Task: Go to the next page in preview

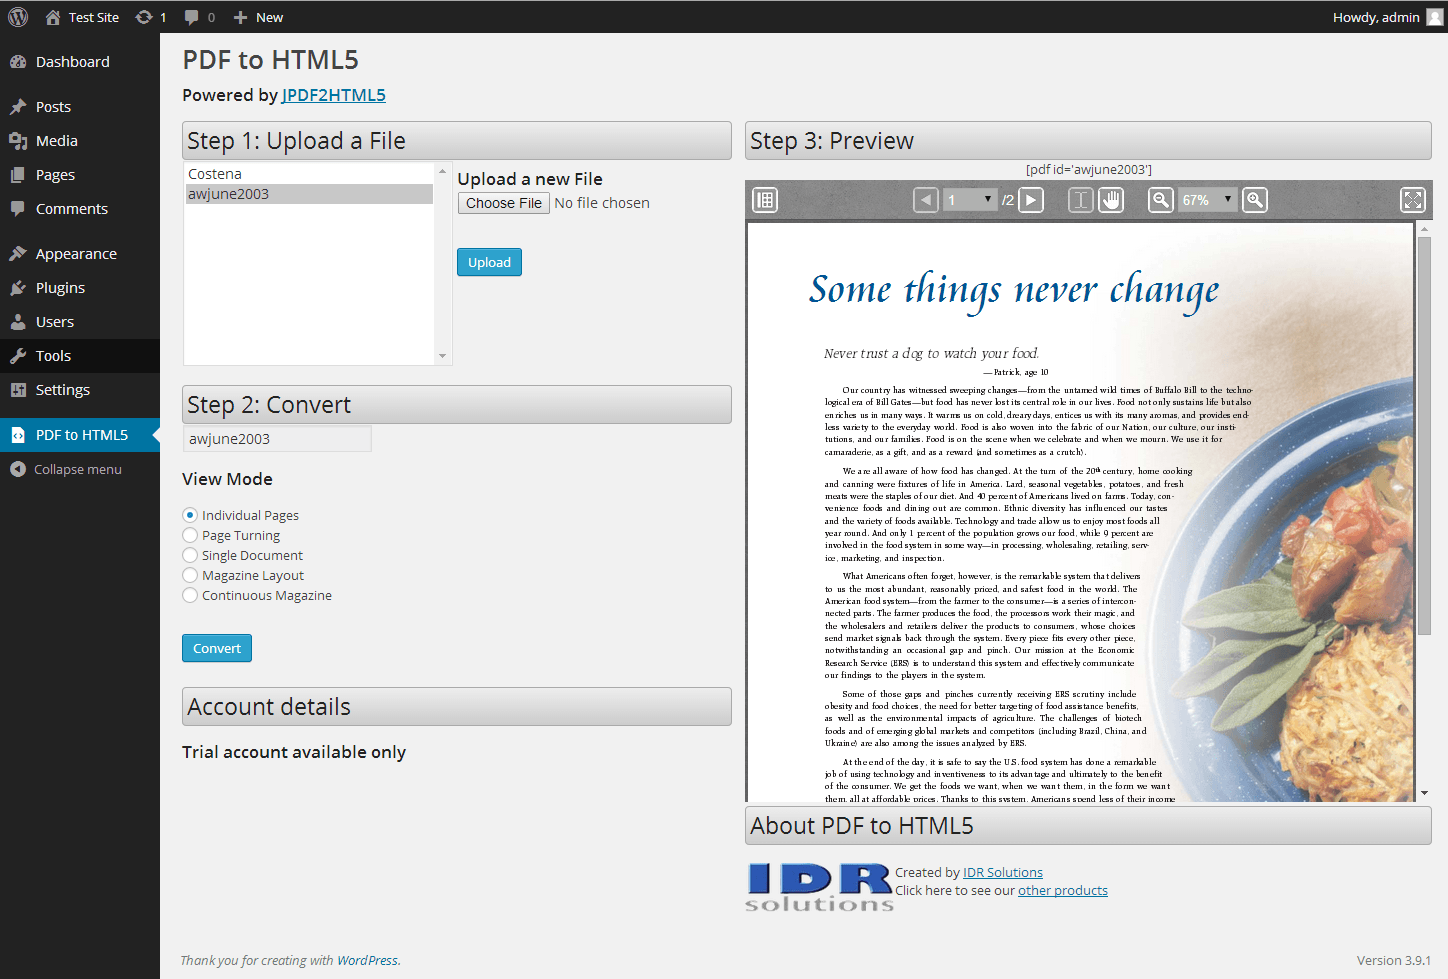Action: 1031,200
